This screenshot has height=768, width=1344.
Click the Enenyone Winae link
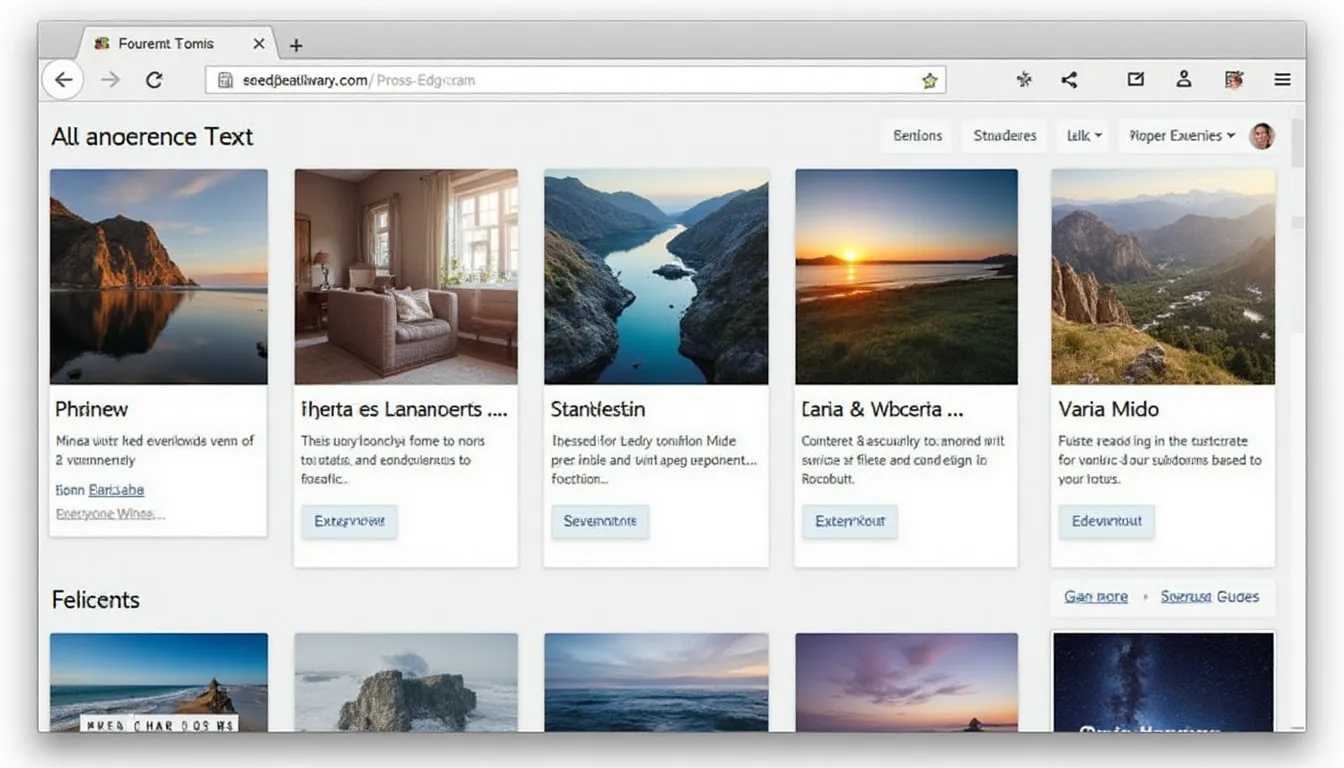pos(110,514)
